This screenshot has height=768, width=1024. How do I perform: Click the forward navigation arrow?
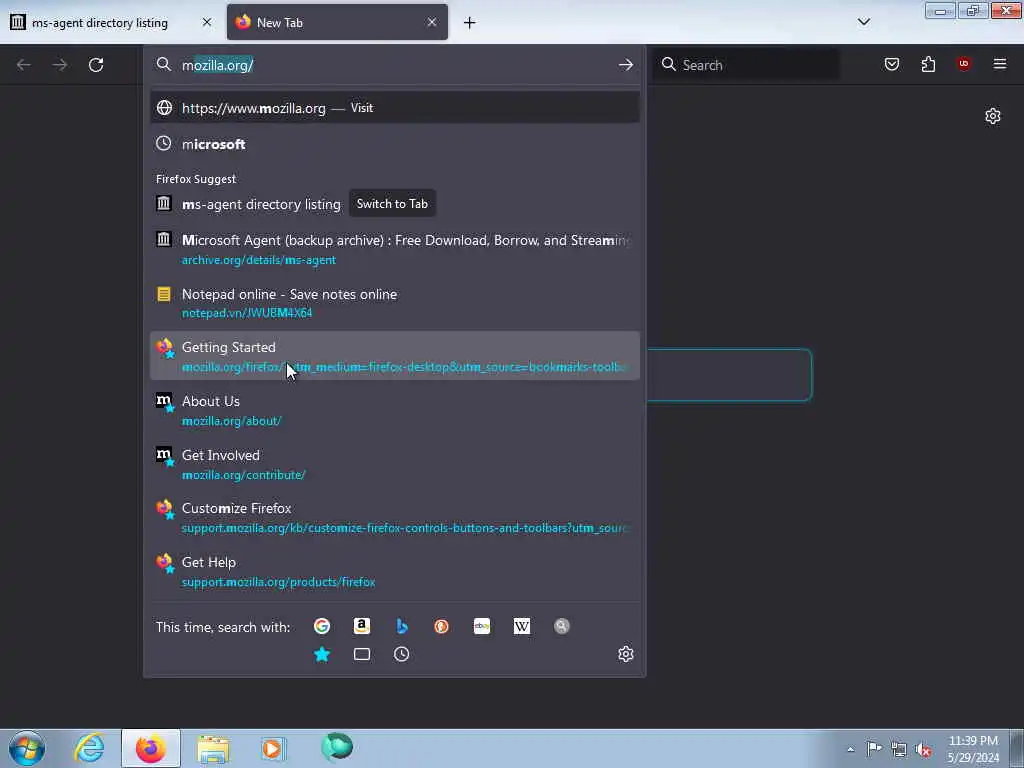(x=60, y=65)
